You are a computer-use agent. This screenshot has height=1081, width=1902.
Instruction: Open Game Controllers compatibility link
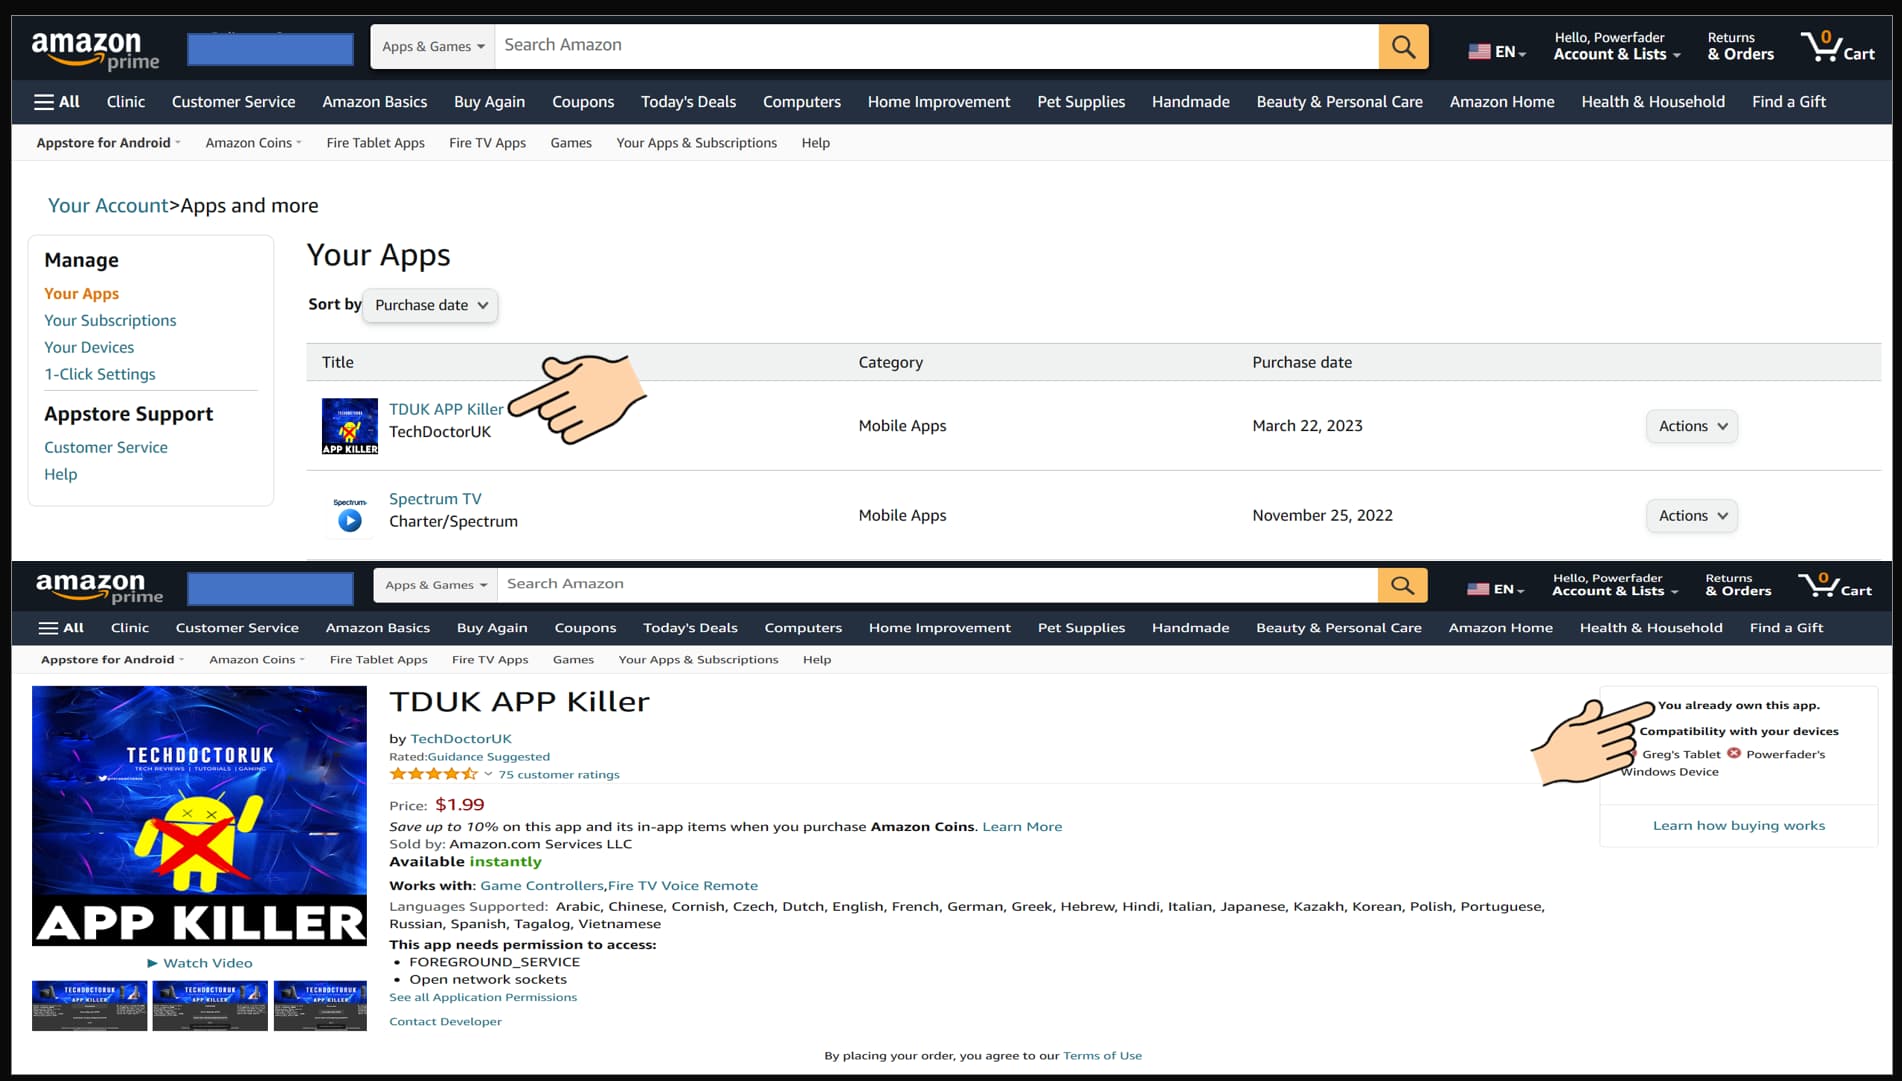click(542, 886)
